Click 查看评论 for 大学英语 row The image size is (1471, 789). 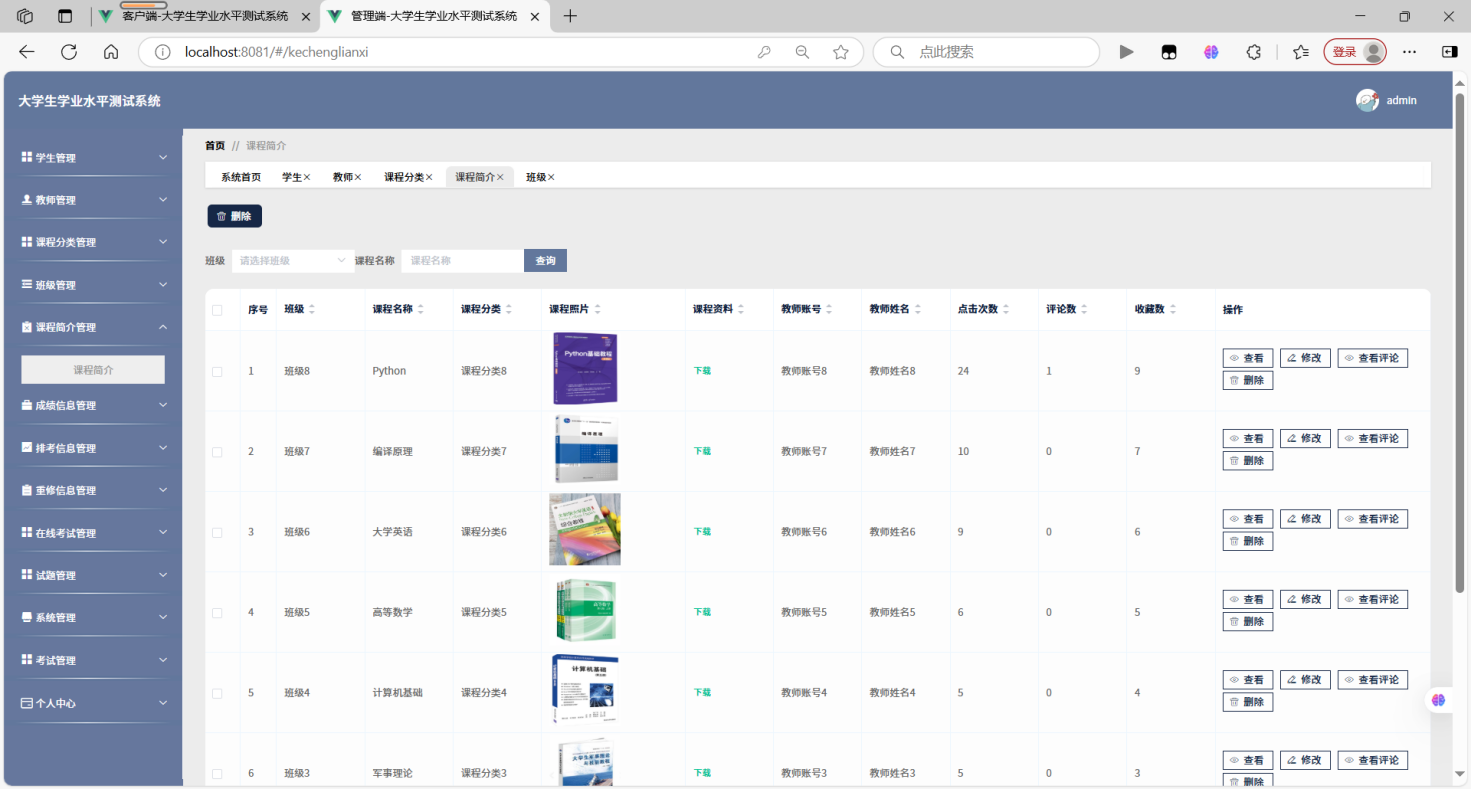pos(1372,519)
